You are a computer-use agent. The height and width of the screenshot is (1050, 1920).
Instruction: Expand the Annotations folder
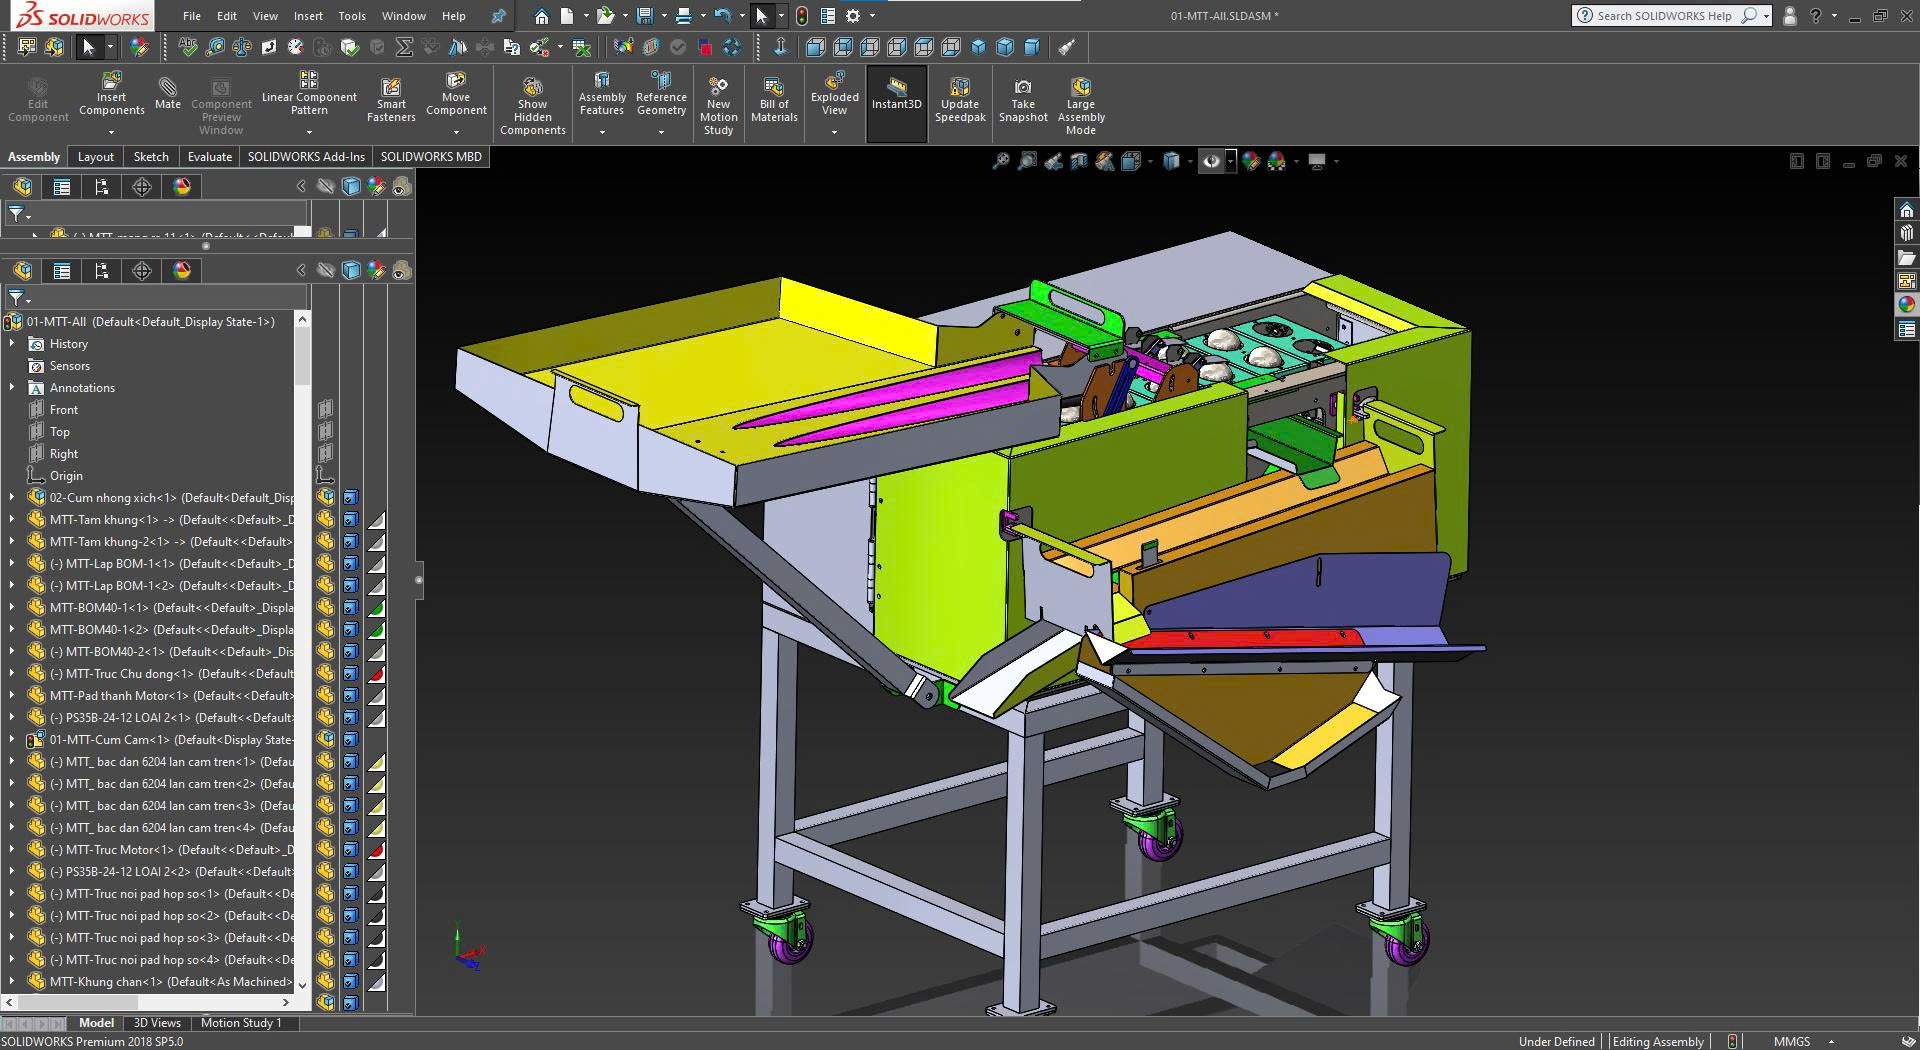12,388
